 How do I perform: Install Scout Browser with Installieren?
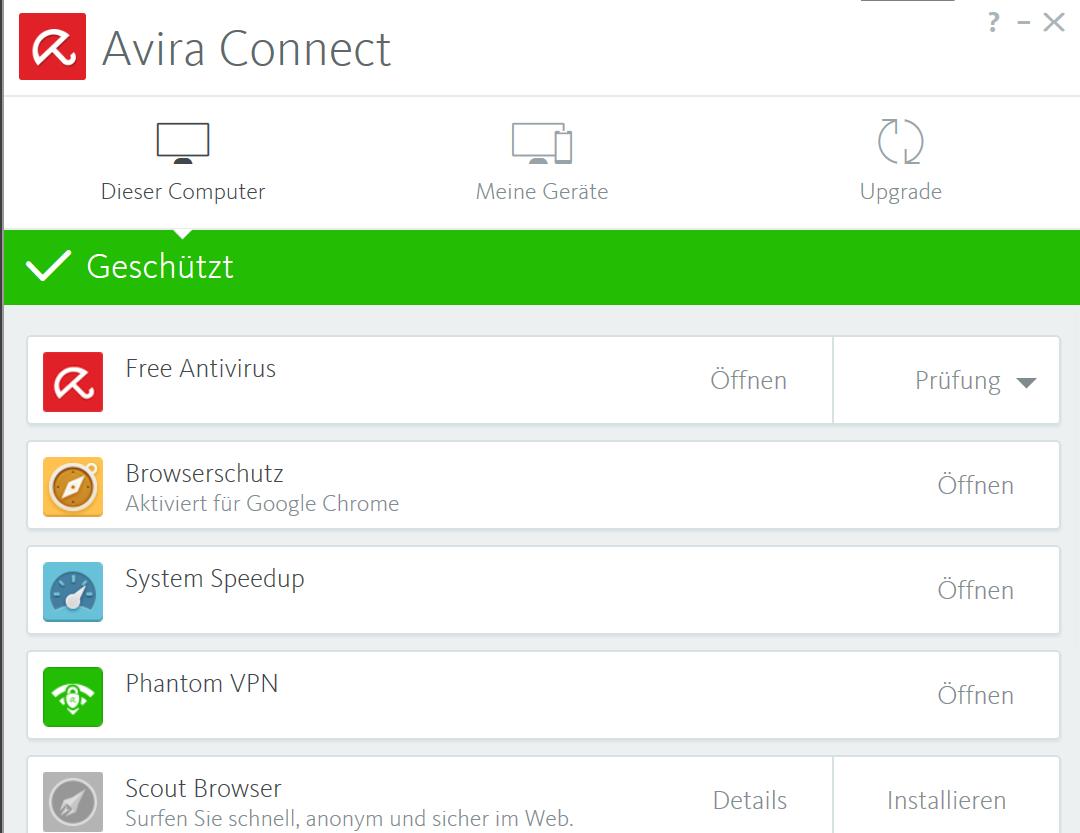tap(946, 801)
